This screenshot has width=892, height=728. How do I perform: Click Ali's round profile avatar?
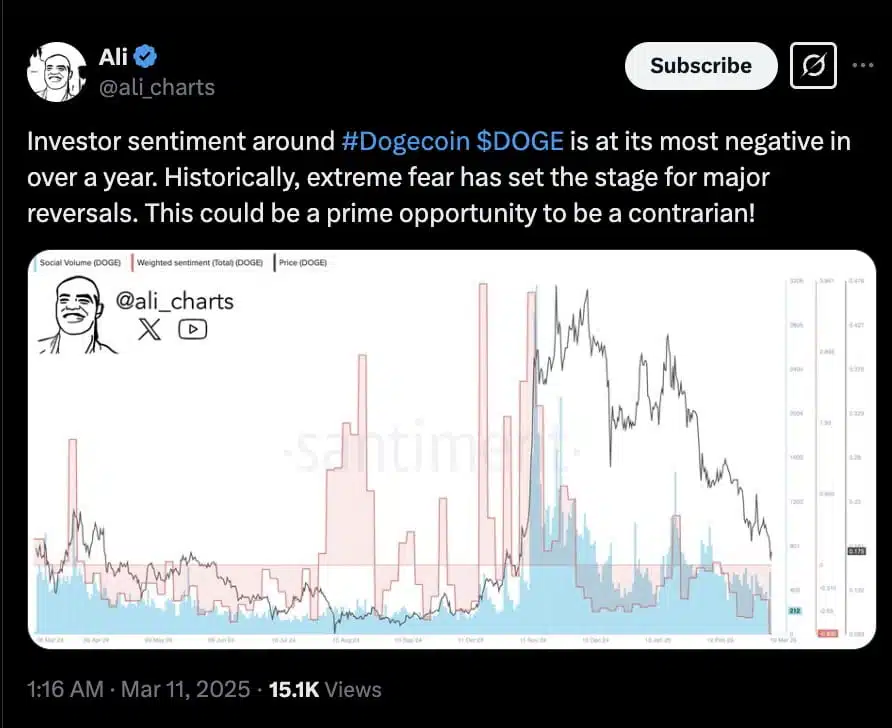coord(55,72)
